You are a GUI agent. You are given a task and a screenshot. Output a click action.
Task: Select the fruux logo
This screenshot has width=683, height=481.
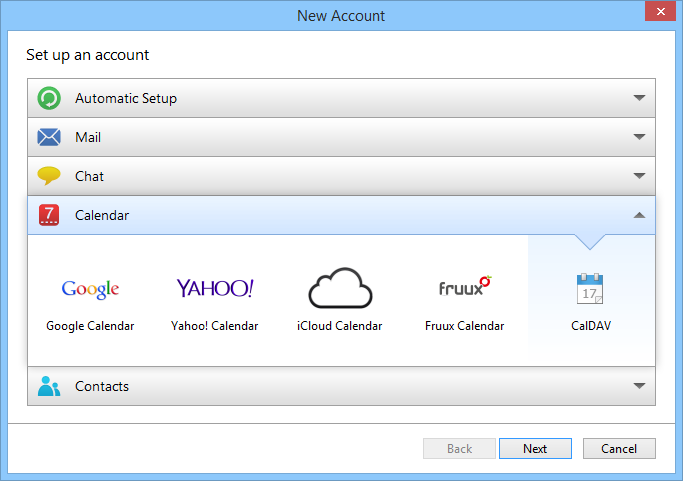coord(465,286)
